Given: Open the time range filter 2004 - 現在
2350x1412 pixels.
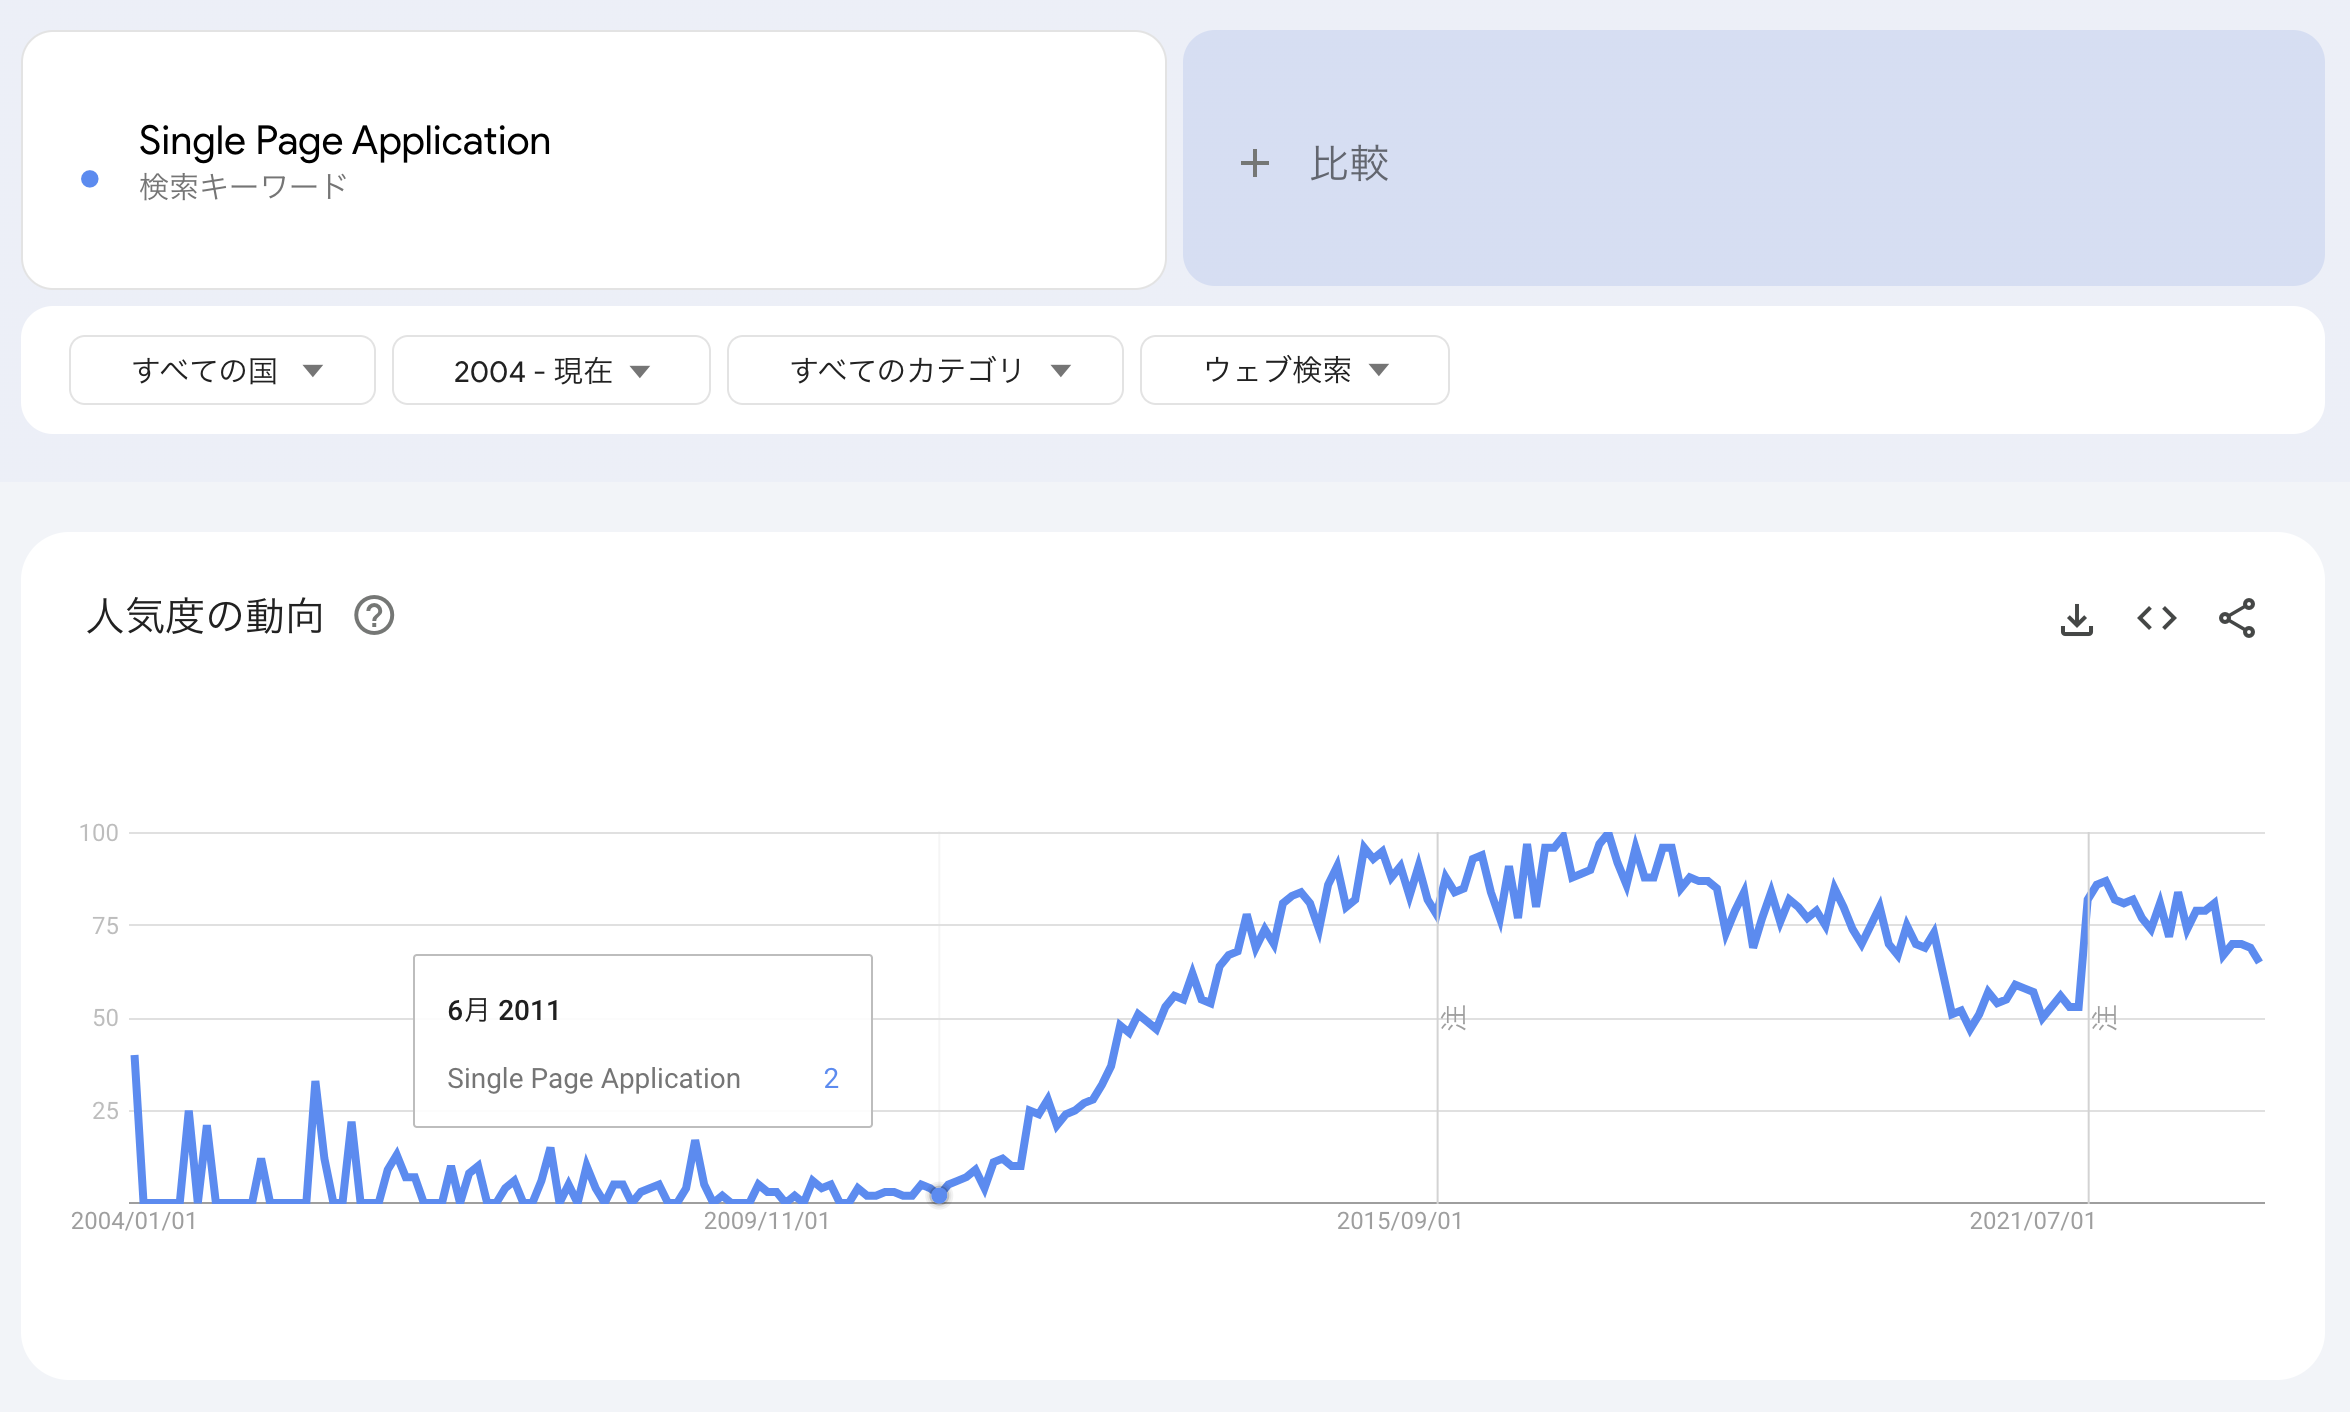Looking at the screenshot, I should pos(550,370).
